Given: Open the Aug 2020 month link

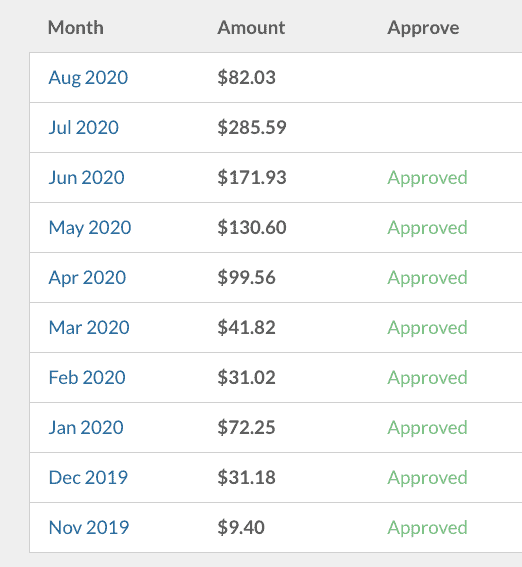Looking at the screenshot, I should [88, 78].
